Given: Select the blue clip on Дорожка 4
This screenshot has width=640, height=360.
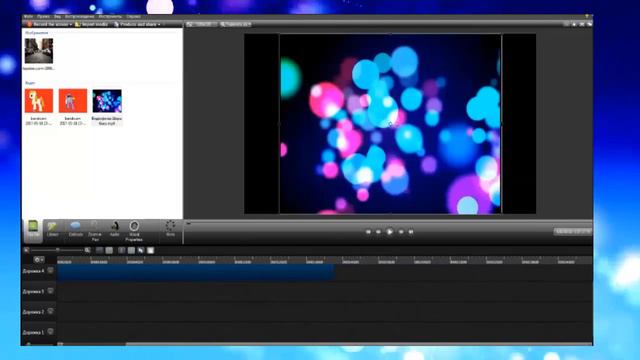Looking at the screenshot, I should pyautogui.click(x=196, y=272).
